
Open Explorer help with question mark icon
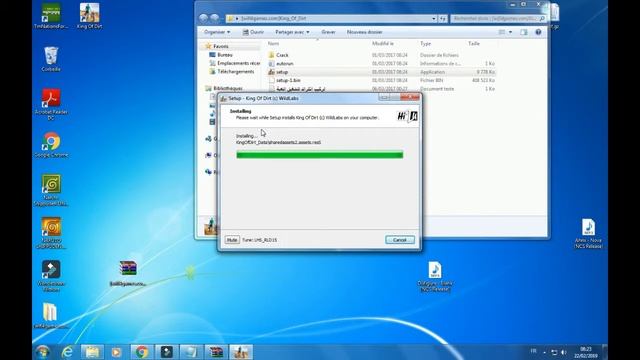click(538, 32)
